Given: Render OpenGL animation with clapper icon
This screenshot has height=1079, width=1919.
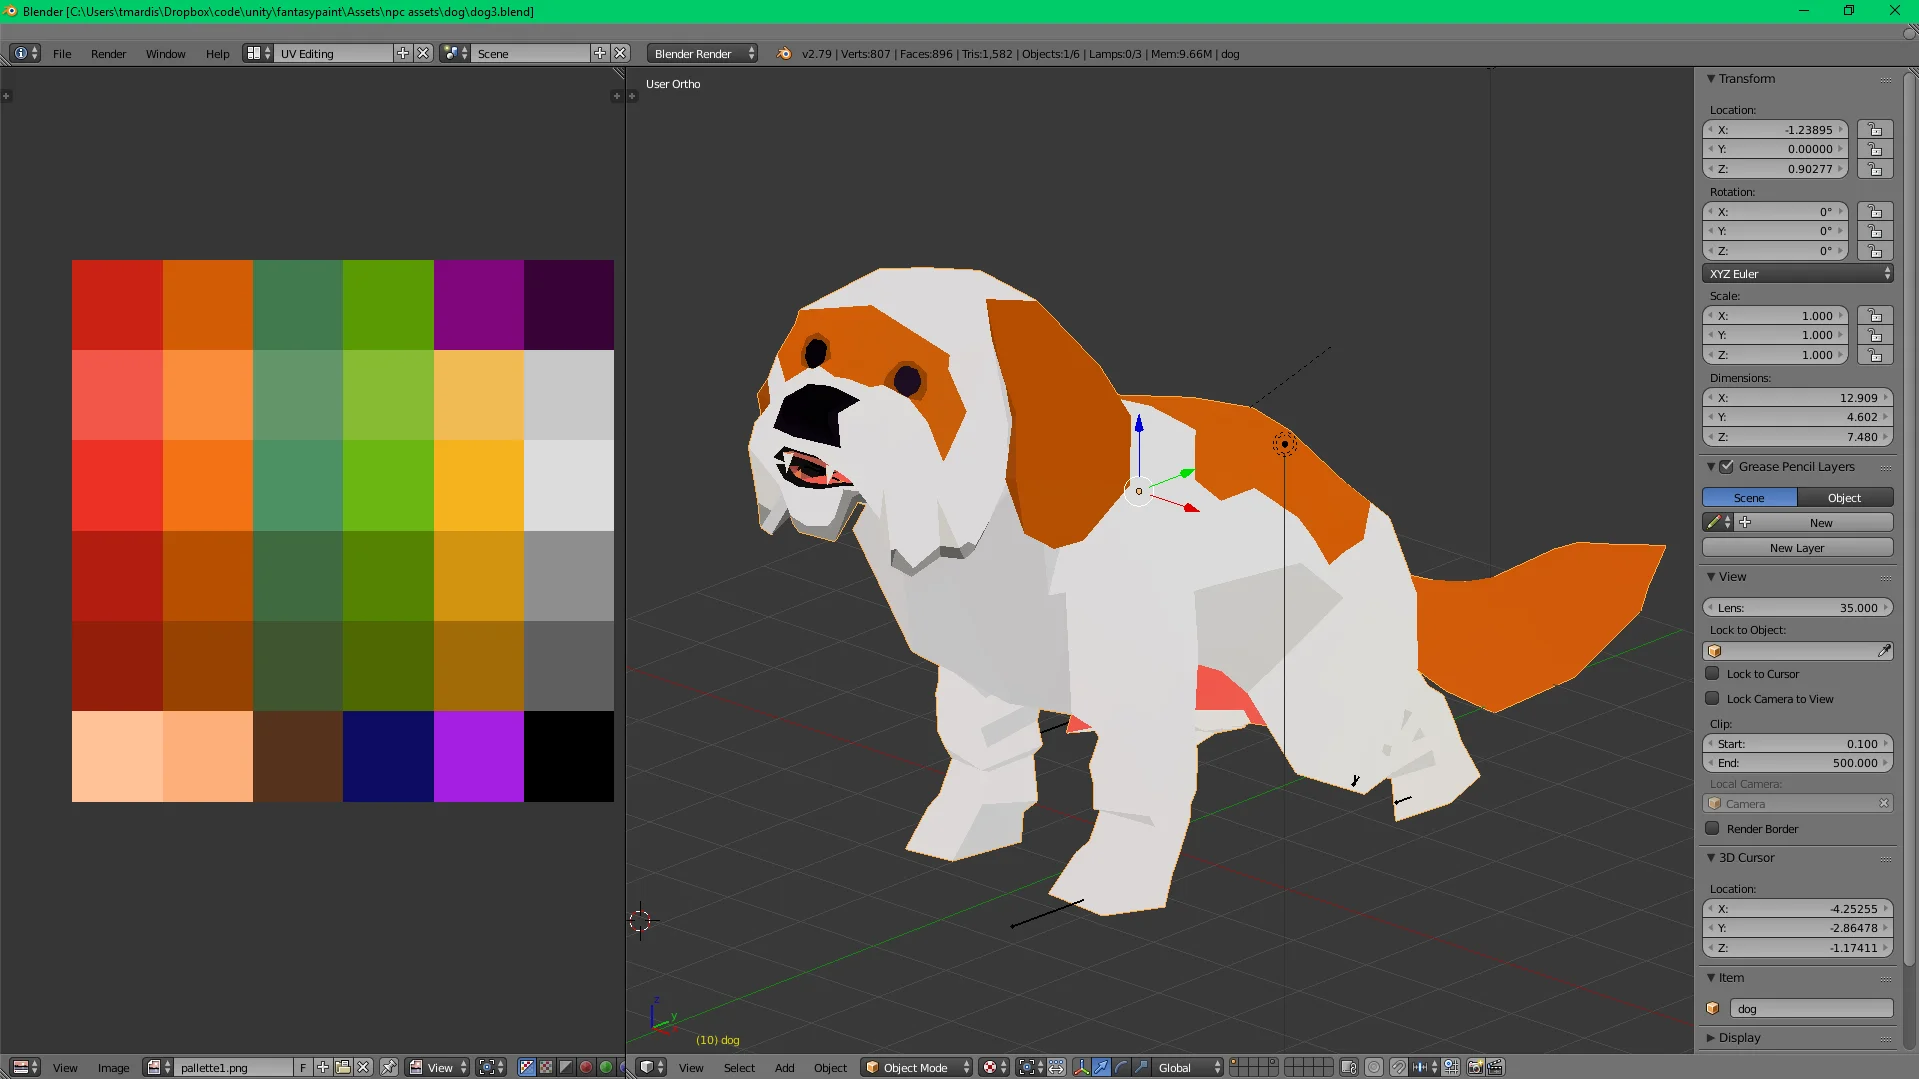Looking at the screenshot, I should [x=1496, y=1067].
